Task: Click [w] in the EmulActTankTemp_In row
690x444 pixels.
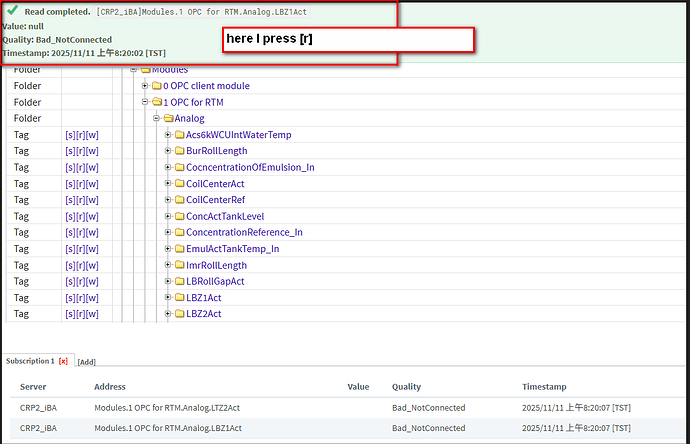Action: point(92,249)
